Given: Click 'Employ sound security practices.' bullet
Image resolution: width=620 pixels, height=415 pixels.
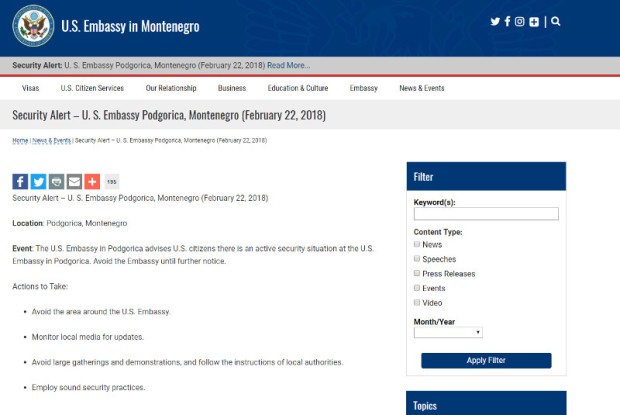Looking at the screenshot, I should click(x=88, y=387).
